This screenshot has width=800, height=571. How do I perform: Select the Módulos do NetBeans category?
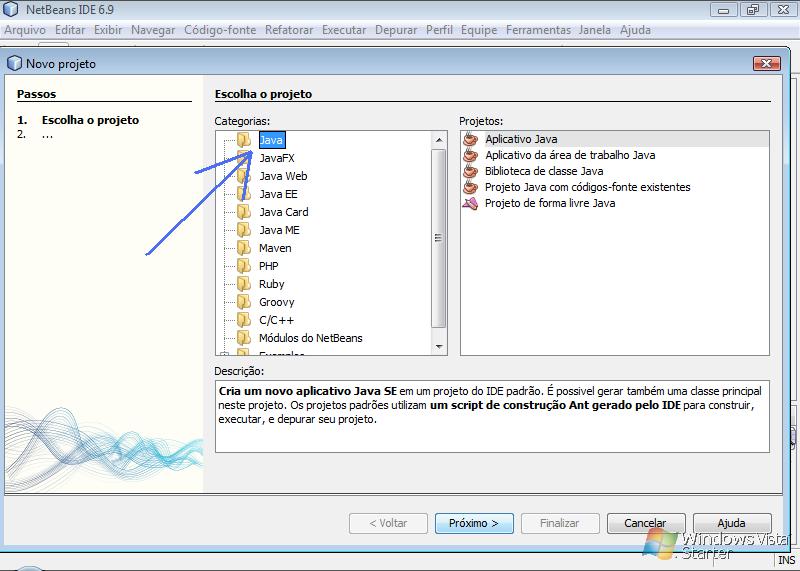pyautogui.click(x=311, y=338)
